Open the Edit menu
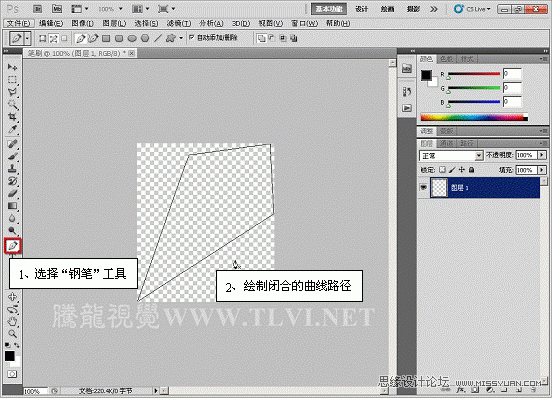The width and height of the screenshot is (552, 398). point(51,23)
